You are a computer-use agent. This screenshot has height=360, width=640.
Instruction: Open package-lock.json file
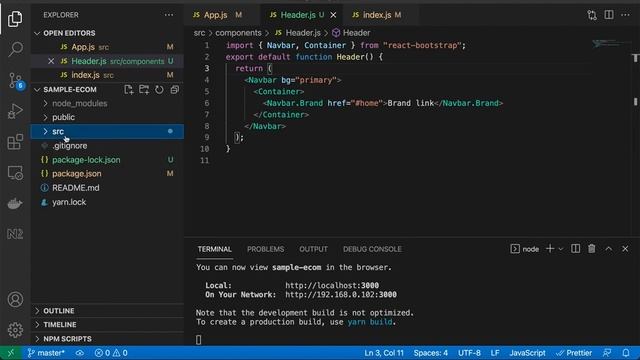(x=107, y=160)
